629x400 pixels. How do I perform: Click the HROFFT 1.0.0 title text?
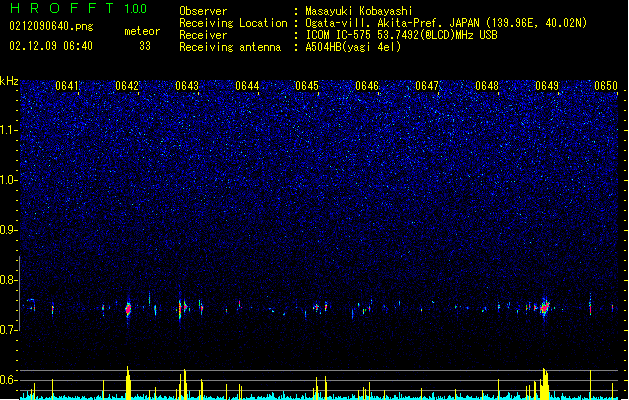pyautogui.click(x=79, y=8)
